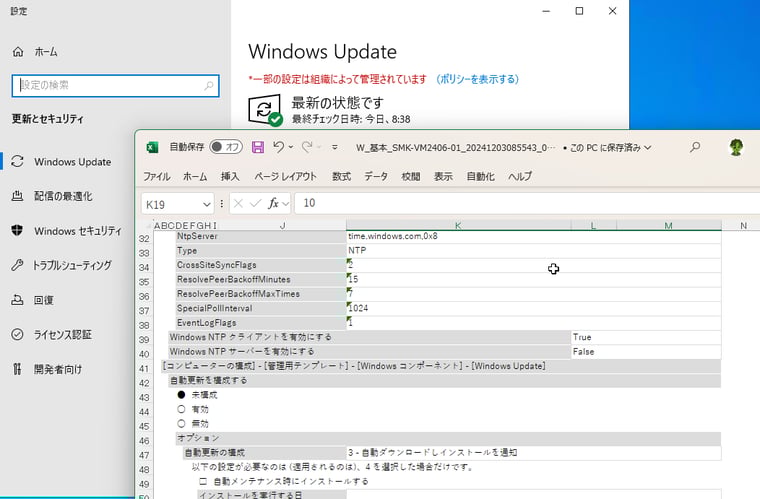
Task: Click the Cancel X icon in formula bar
Action: pos(238,203)
